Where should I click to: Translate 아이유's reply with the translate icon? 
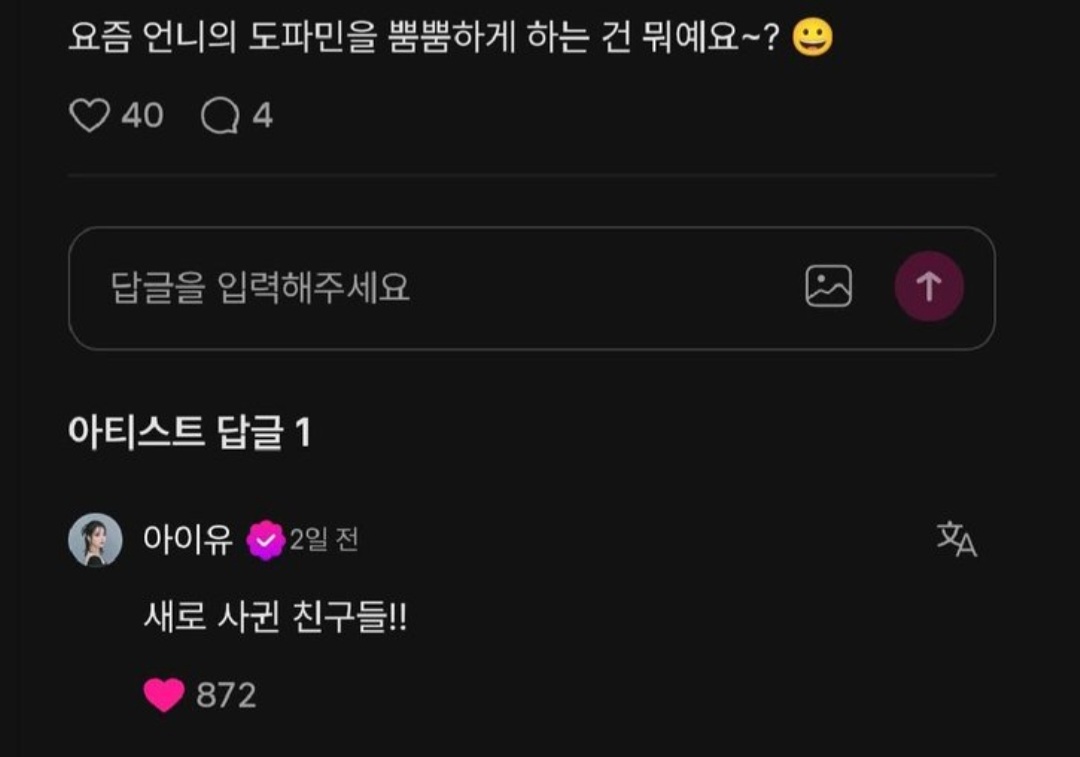957,539
